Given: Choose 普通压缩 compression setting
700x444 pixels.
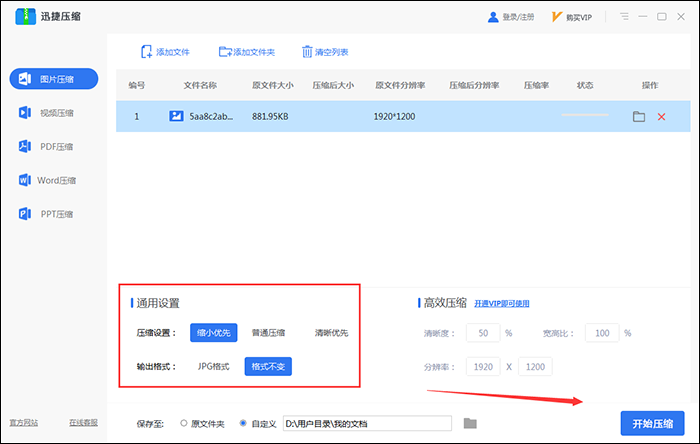Looking at the screenshot, I should tap(268, 332).
